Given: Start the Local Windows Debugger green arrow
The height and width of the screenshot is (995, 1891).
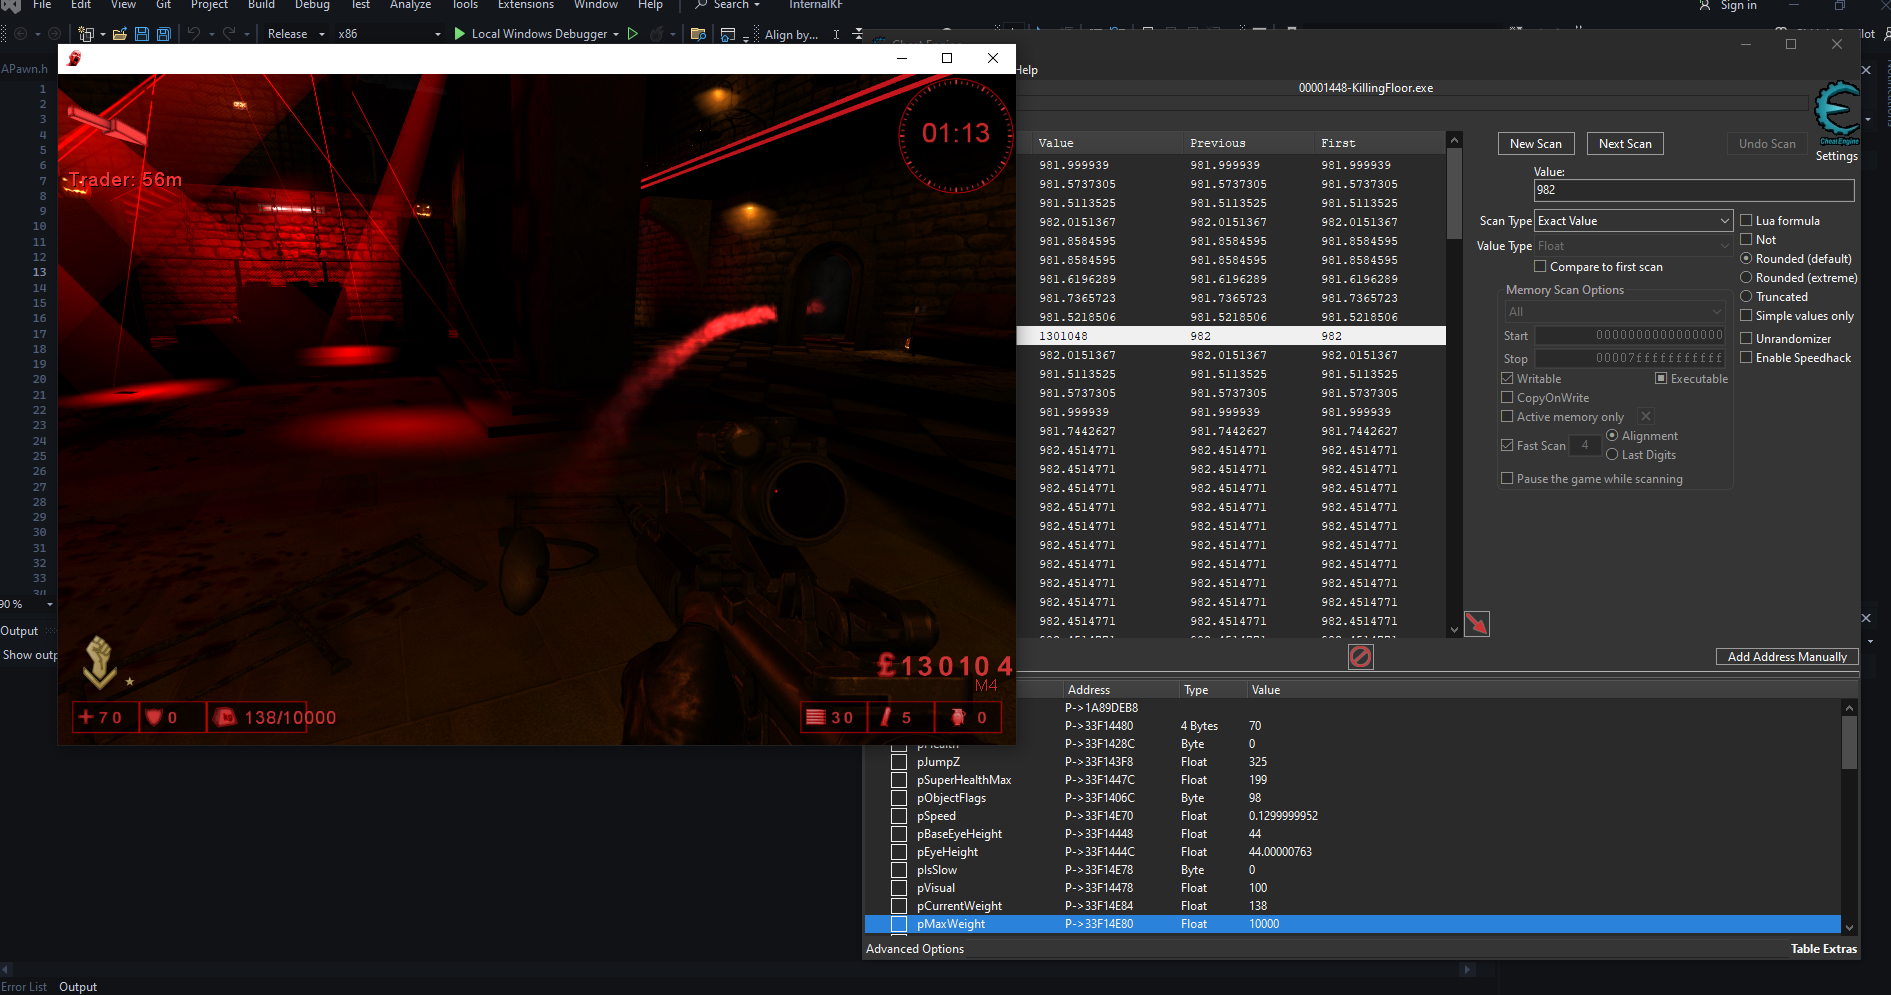Looking at the screenshot, I should [x=459, y=33].
